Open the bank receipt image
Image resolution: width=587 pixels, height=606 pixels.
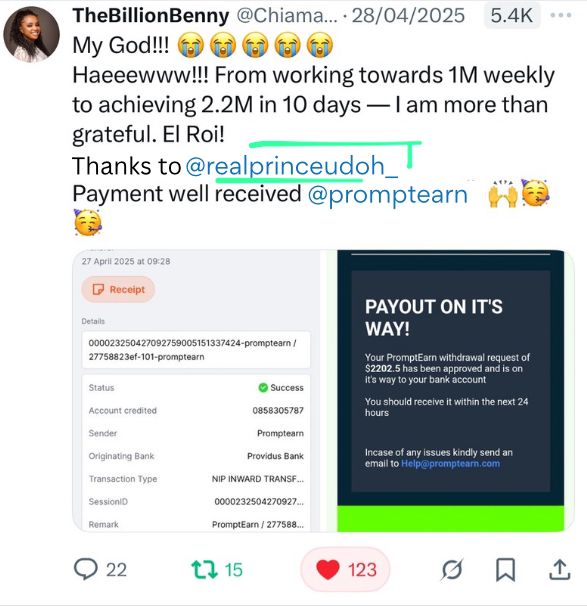[x=196, y=391]
